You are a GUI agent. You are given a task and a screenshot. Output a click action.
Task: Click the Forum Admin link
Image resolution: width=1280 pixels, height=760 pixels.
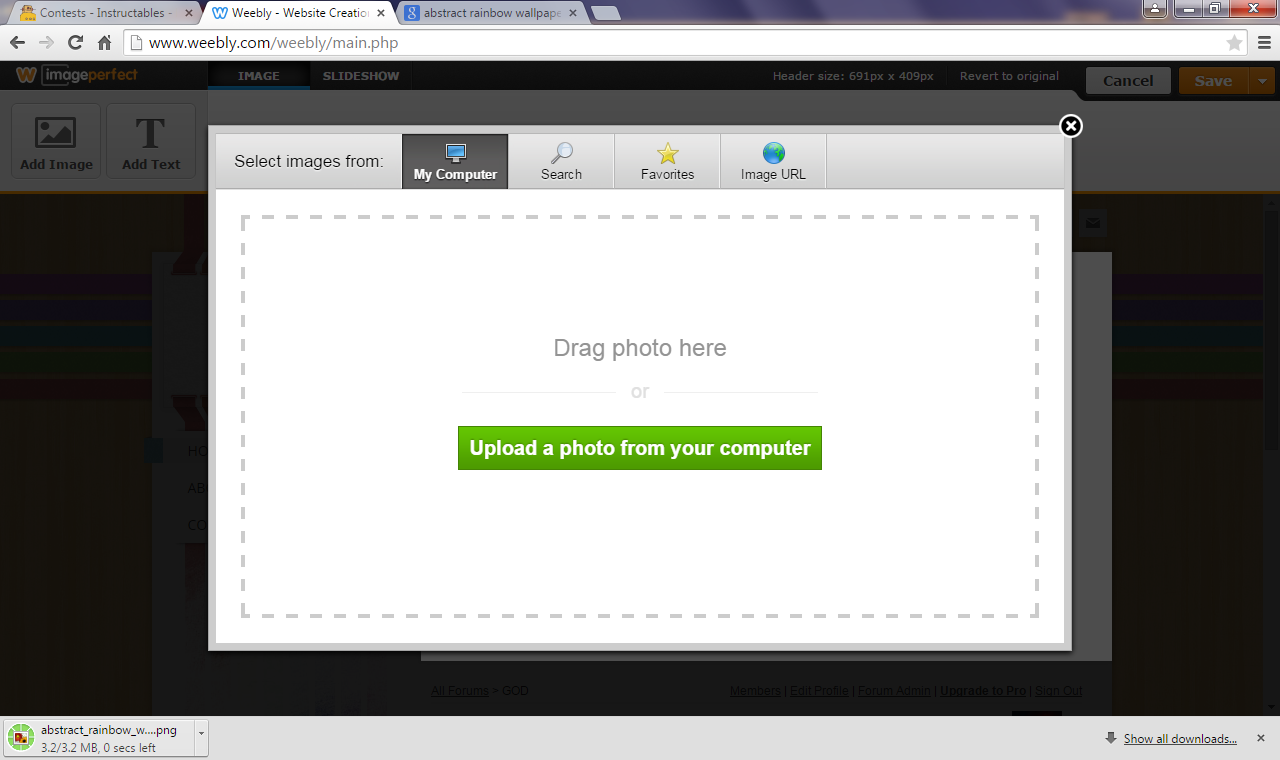894,691
